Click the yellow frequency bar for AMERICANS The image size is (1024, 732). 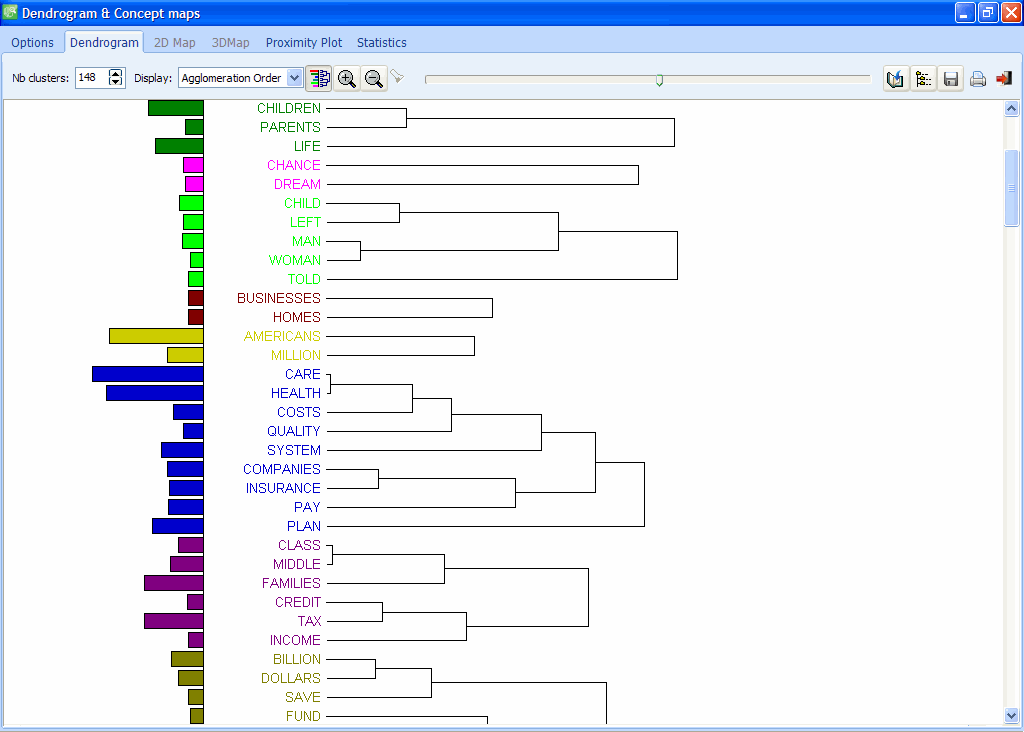156,336
